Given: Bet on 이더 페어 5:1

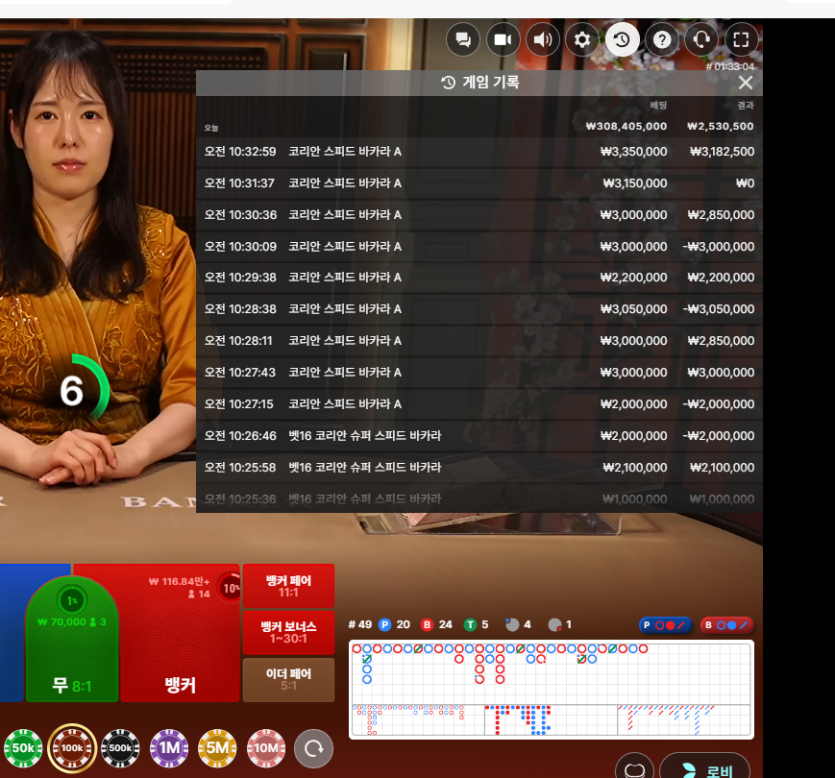Looking at the screenshot, I should [x=289, y=679].
